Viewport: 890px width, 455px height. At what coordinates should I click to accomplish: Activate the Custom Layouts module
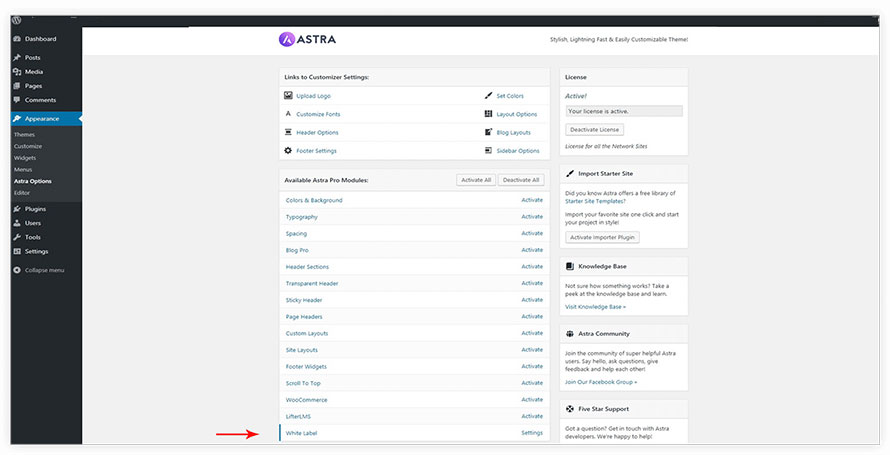pos(532,333)
